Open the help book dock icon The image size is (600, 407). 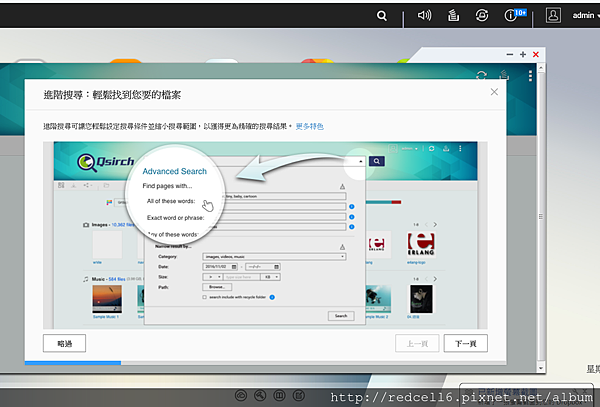279,395
